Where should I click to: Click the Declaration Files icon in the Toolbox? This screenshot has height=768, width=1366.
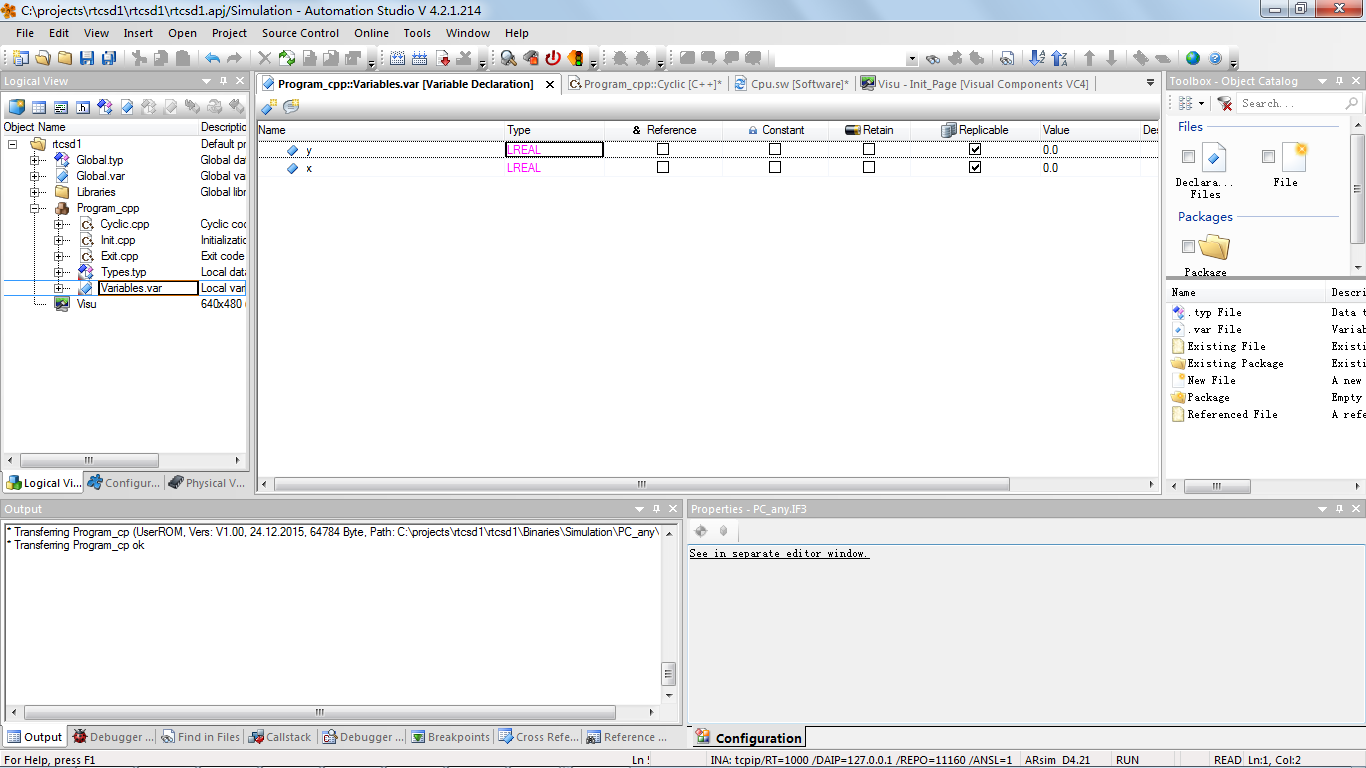pos(1214,157)
